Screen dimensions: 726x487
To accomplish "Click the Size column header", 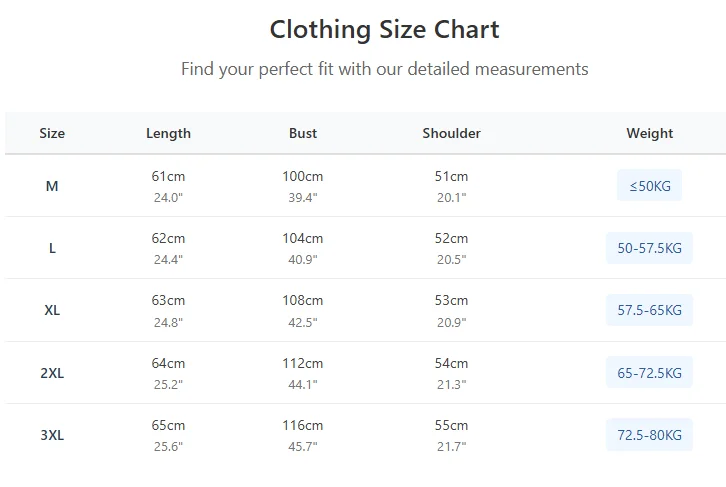I will [52, 133].
